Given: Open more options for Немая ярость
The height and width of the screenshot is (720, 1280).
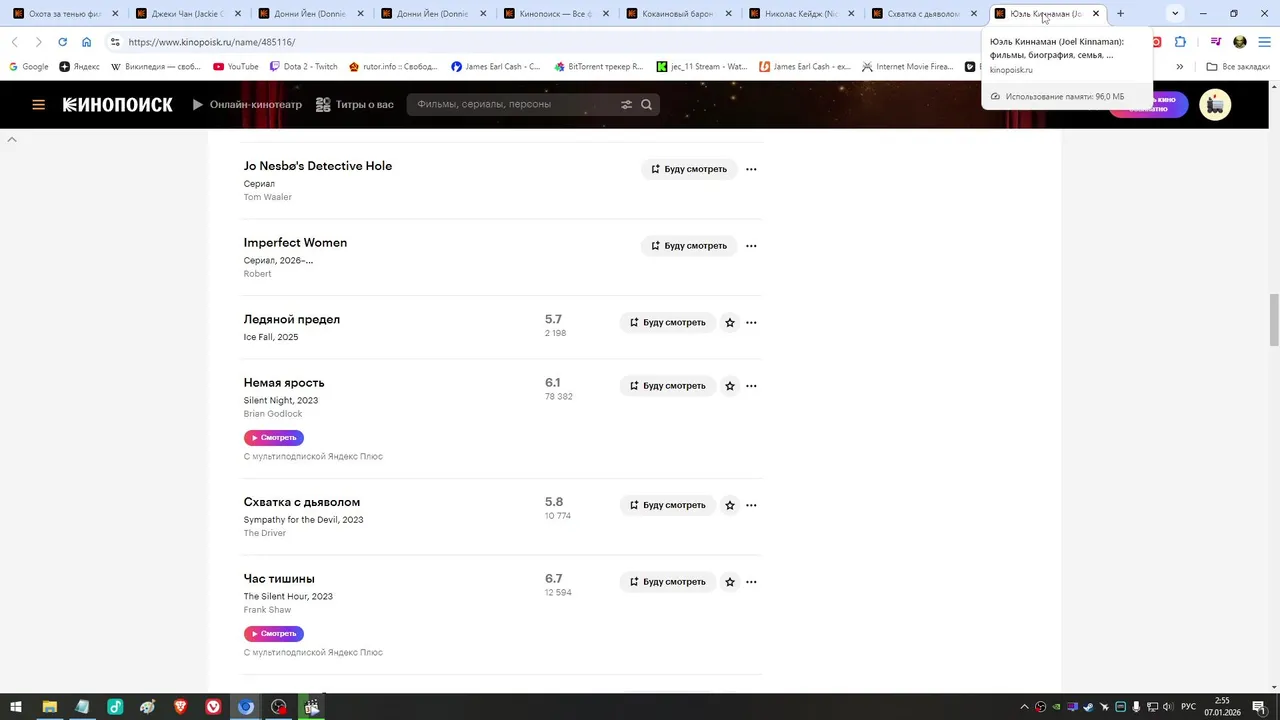Looking at the screenshot, I should (x=751, y=386).
